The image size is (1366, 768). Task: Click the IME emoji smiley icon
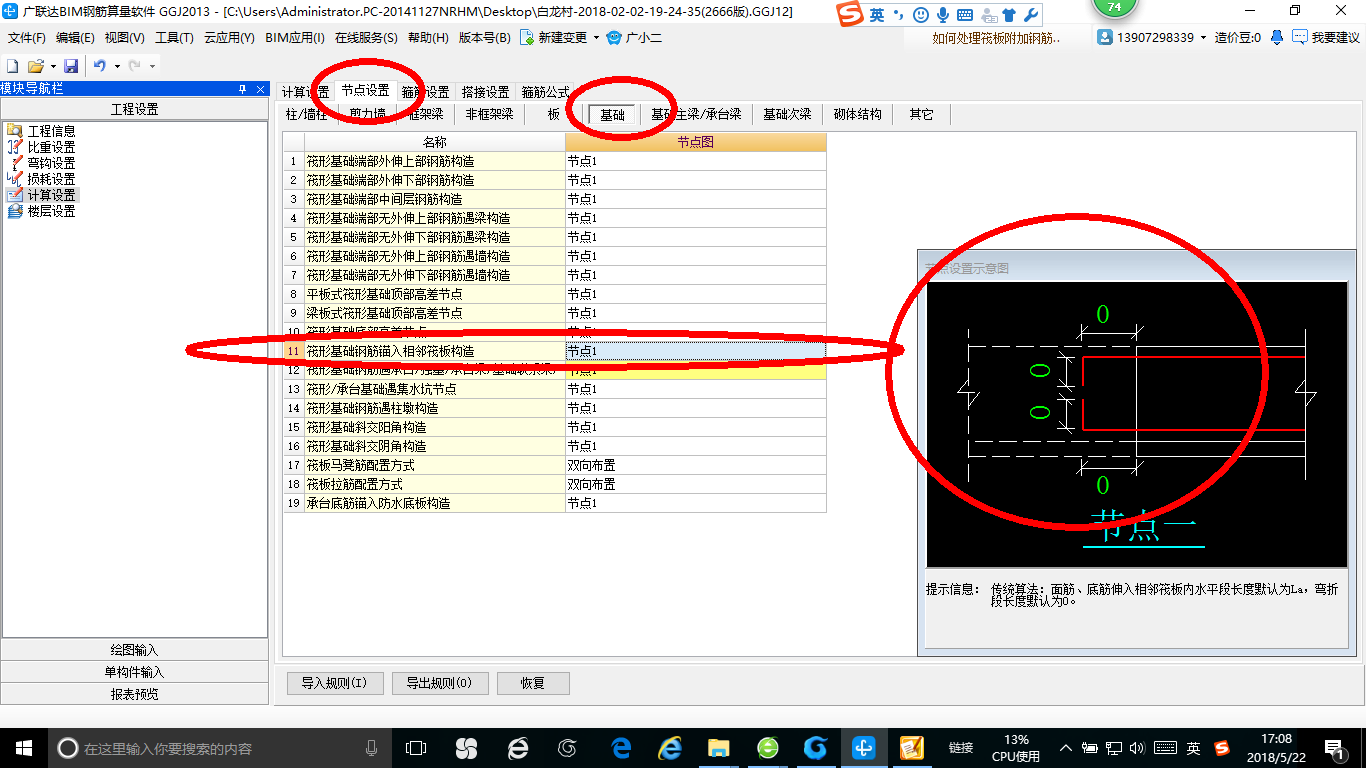(x=920, y=15)
